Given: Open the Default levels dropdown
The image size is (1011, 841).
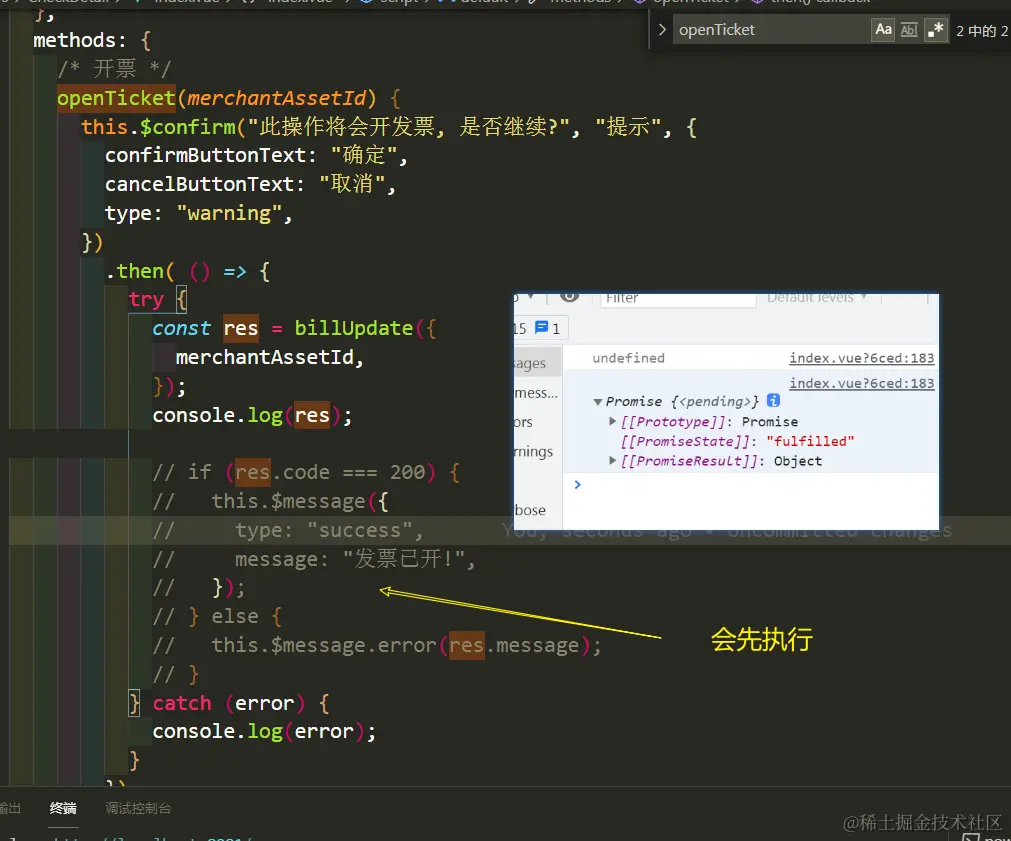Looking at the screenshot, I should [x=817, y=299].
